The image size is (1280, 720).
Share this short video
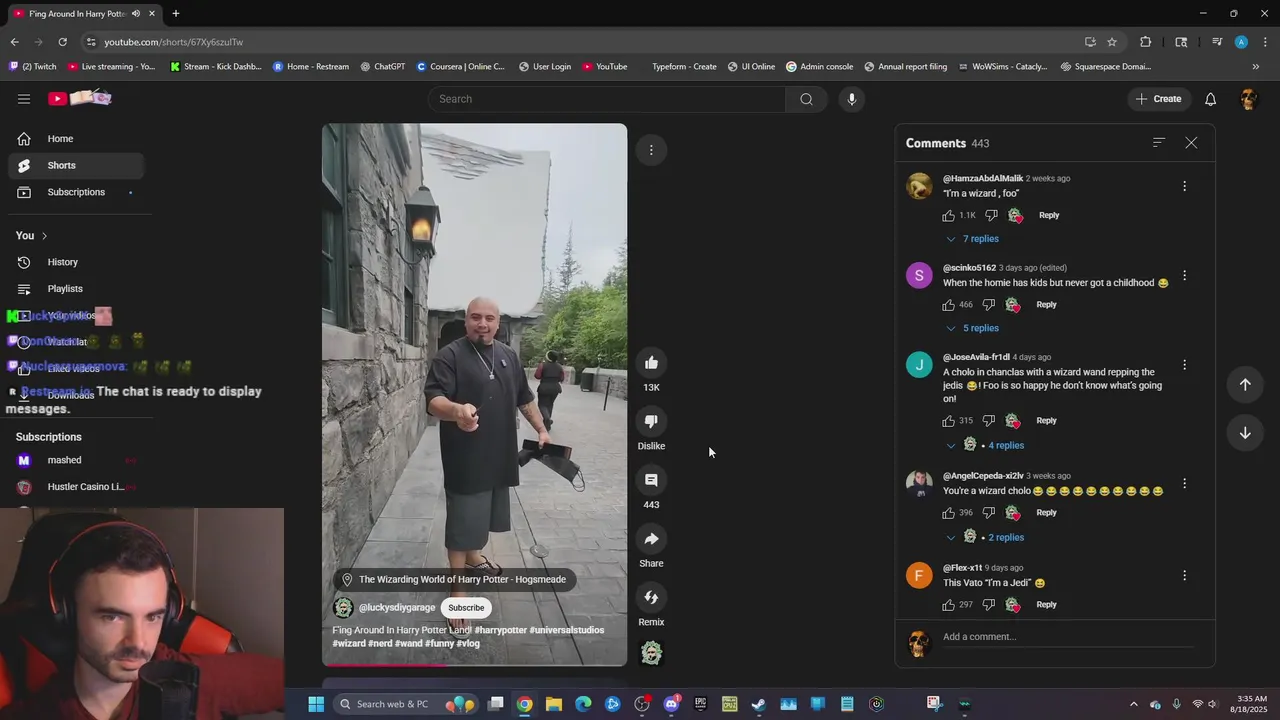tap(651, 539)
